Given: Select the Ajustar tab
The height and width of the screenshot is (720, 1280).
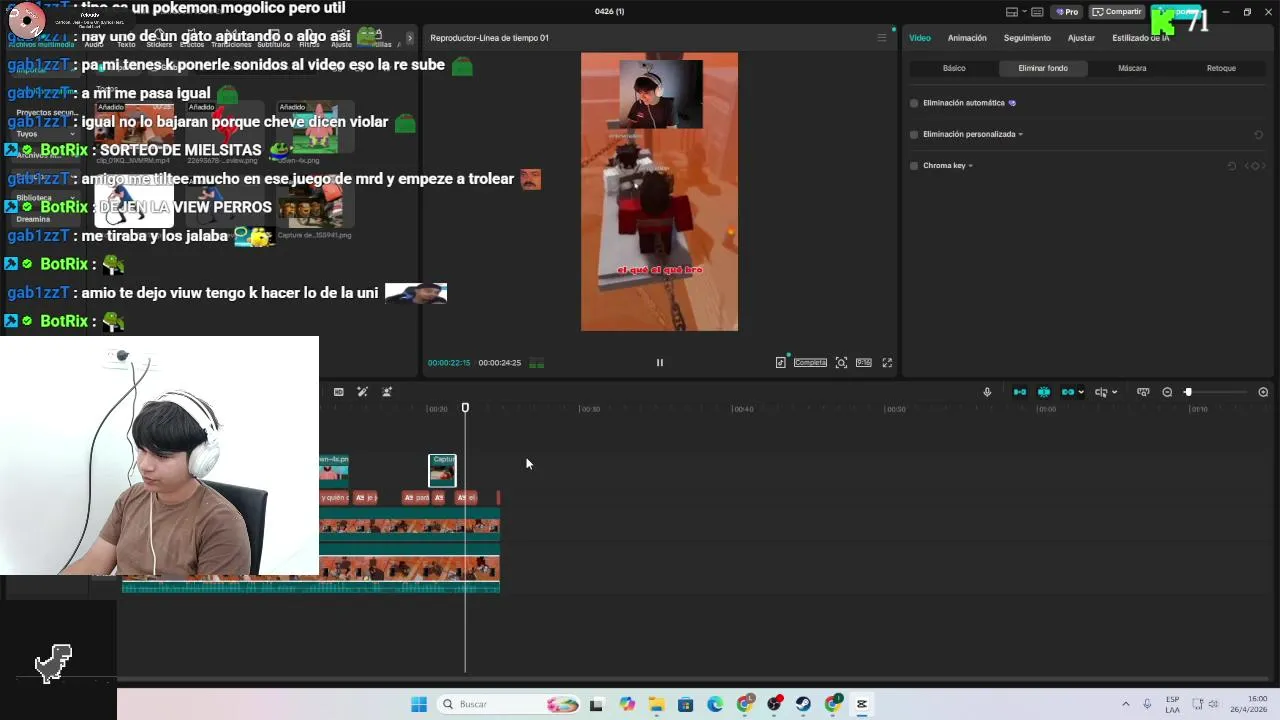Looking at the screenshot, I should pyautogui.click(x=1081, y=38).
